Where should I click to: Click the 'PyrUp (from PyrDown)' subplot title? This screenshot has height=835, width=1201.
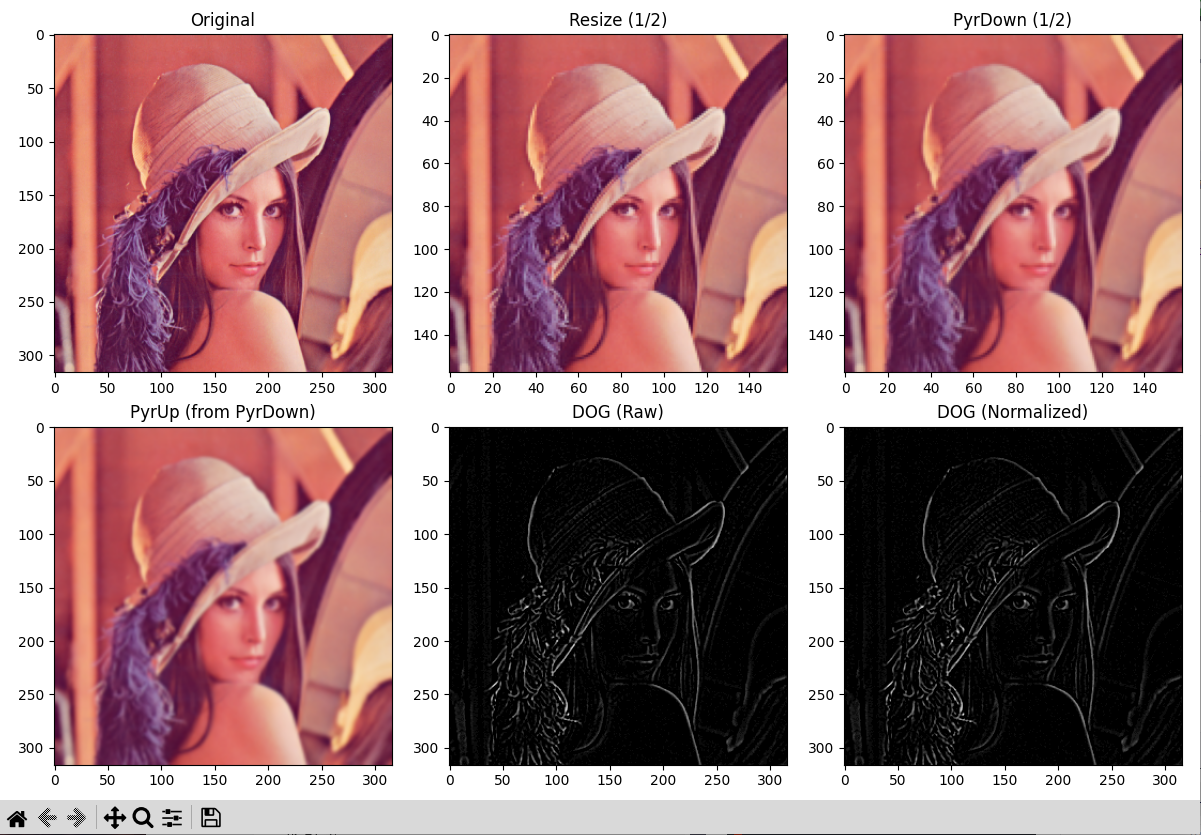click(223, 412)
